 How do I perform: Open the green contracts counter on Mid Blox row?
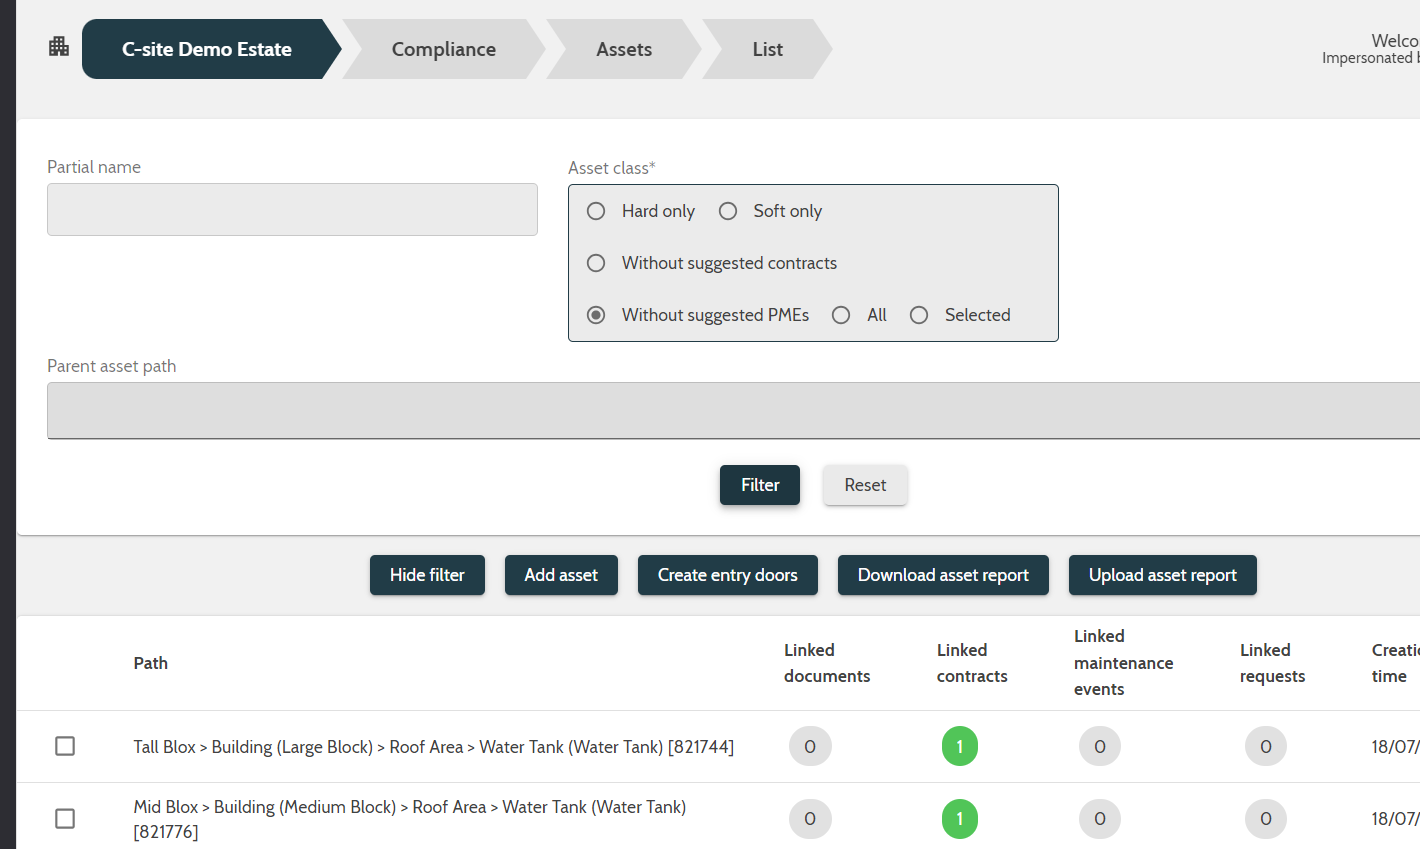(x=959, y=818)
